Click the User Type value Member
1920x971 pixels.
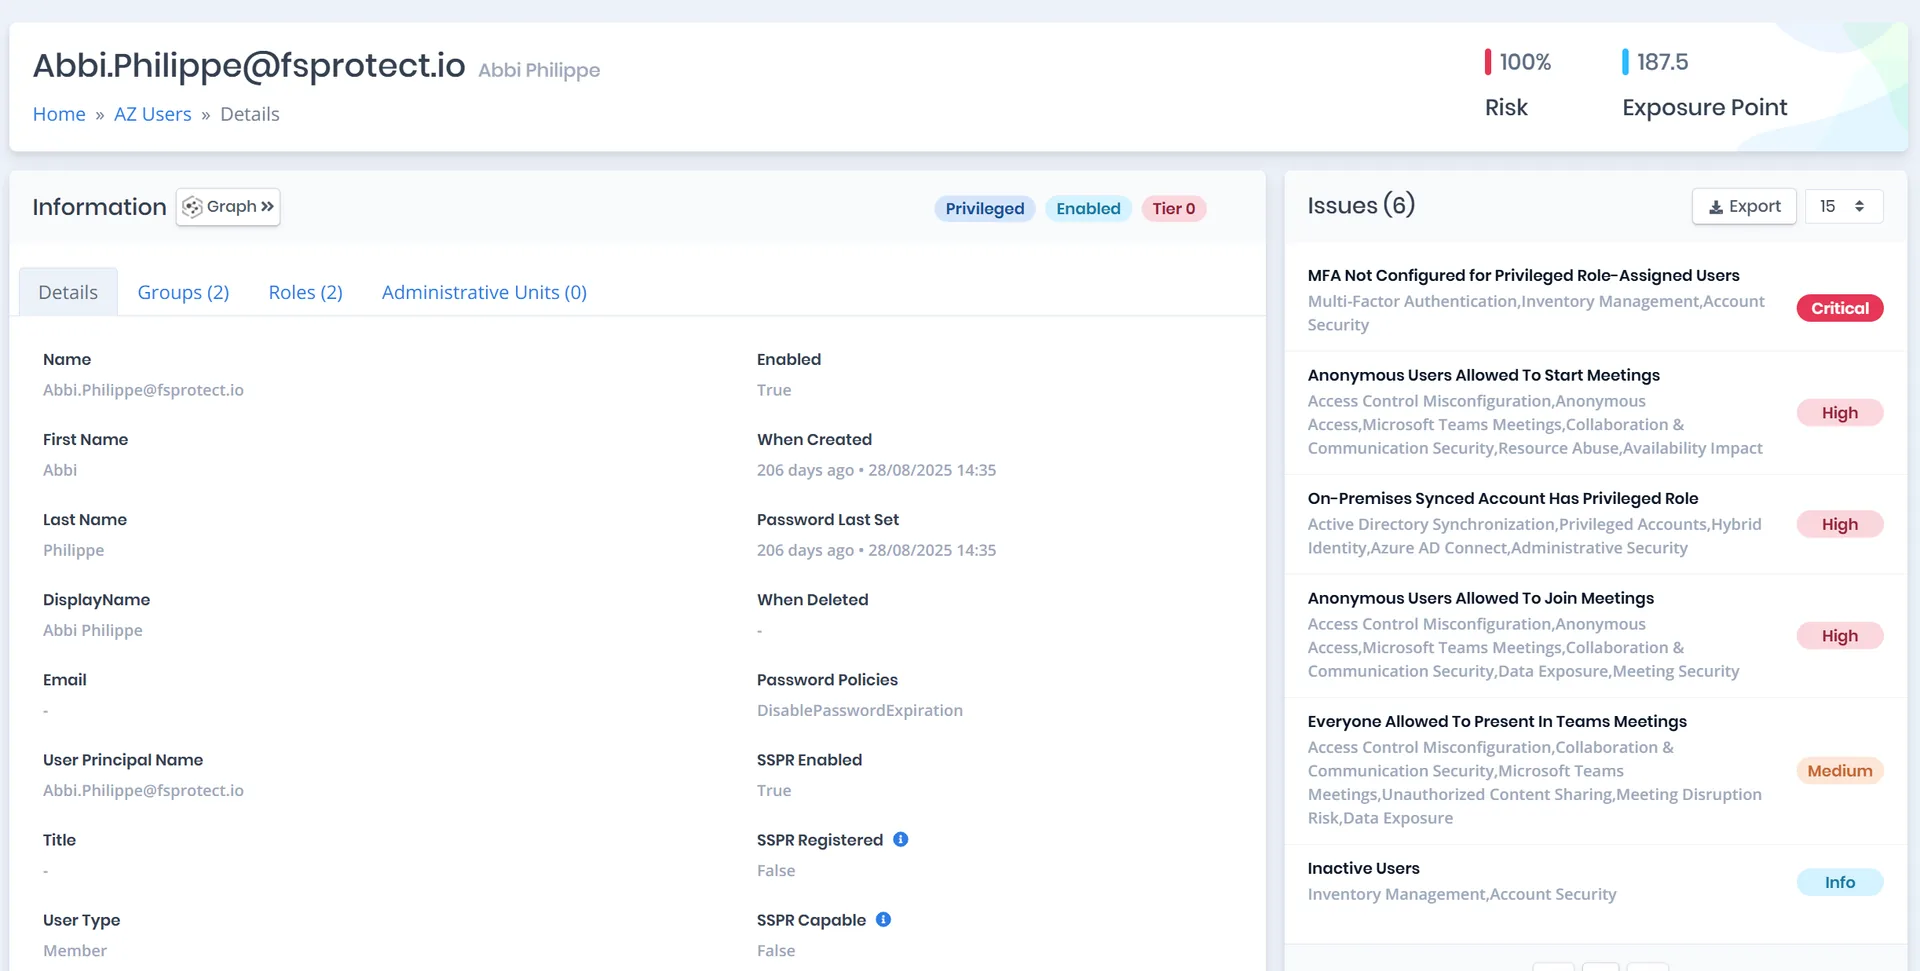tap(75, 950)
